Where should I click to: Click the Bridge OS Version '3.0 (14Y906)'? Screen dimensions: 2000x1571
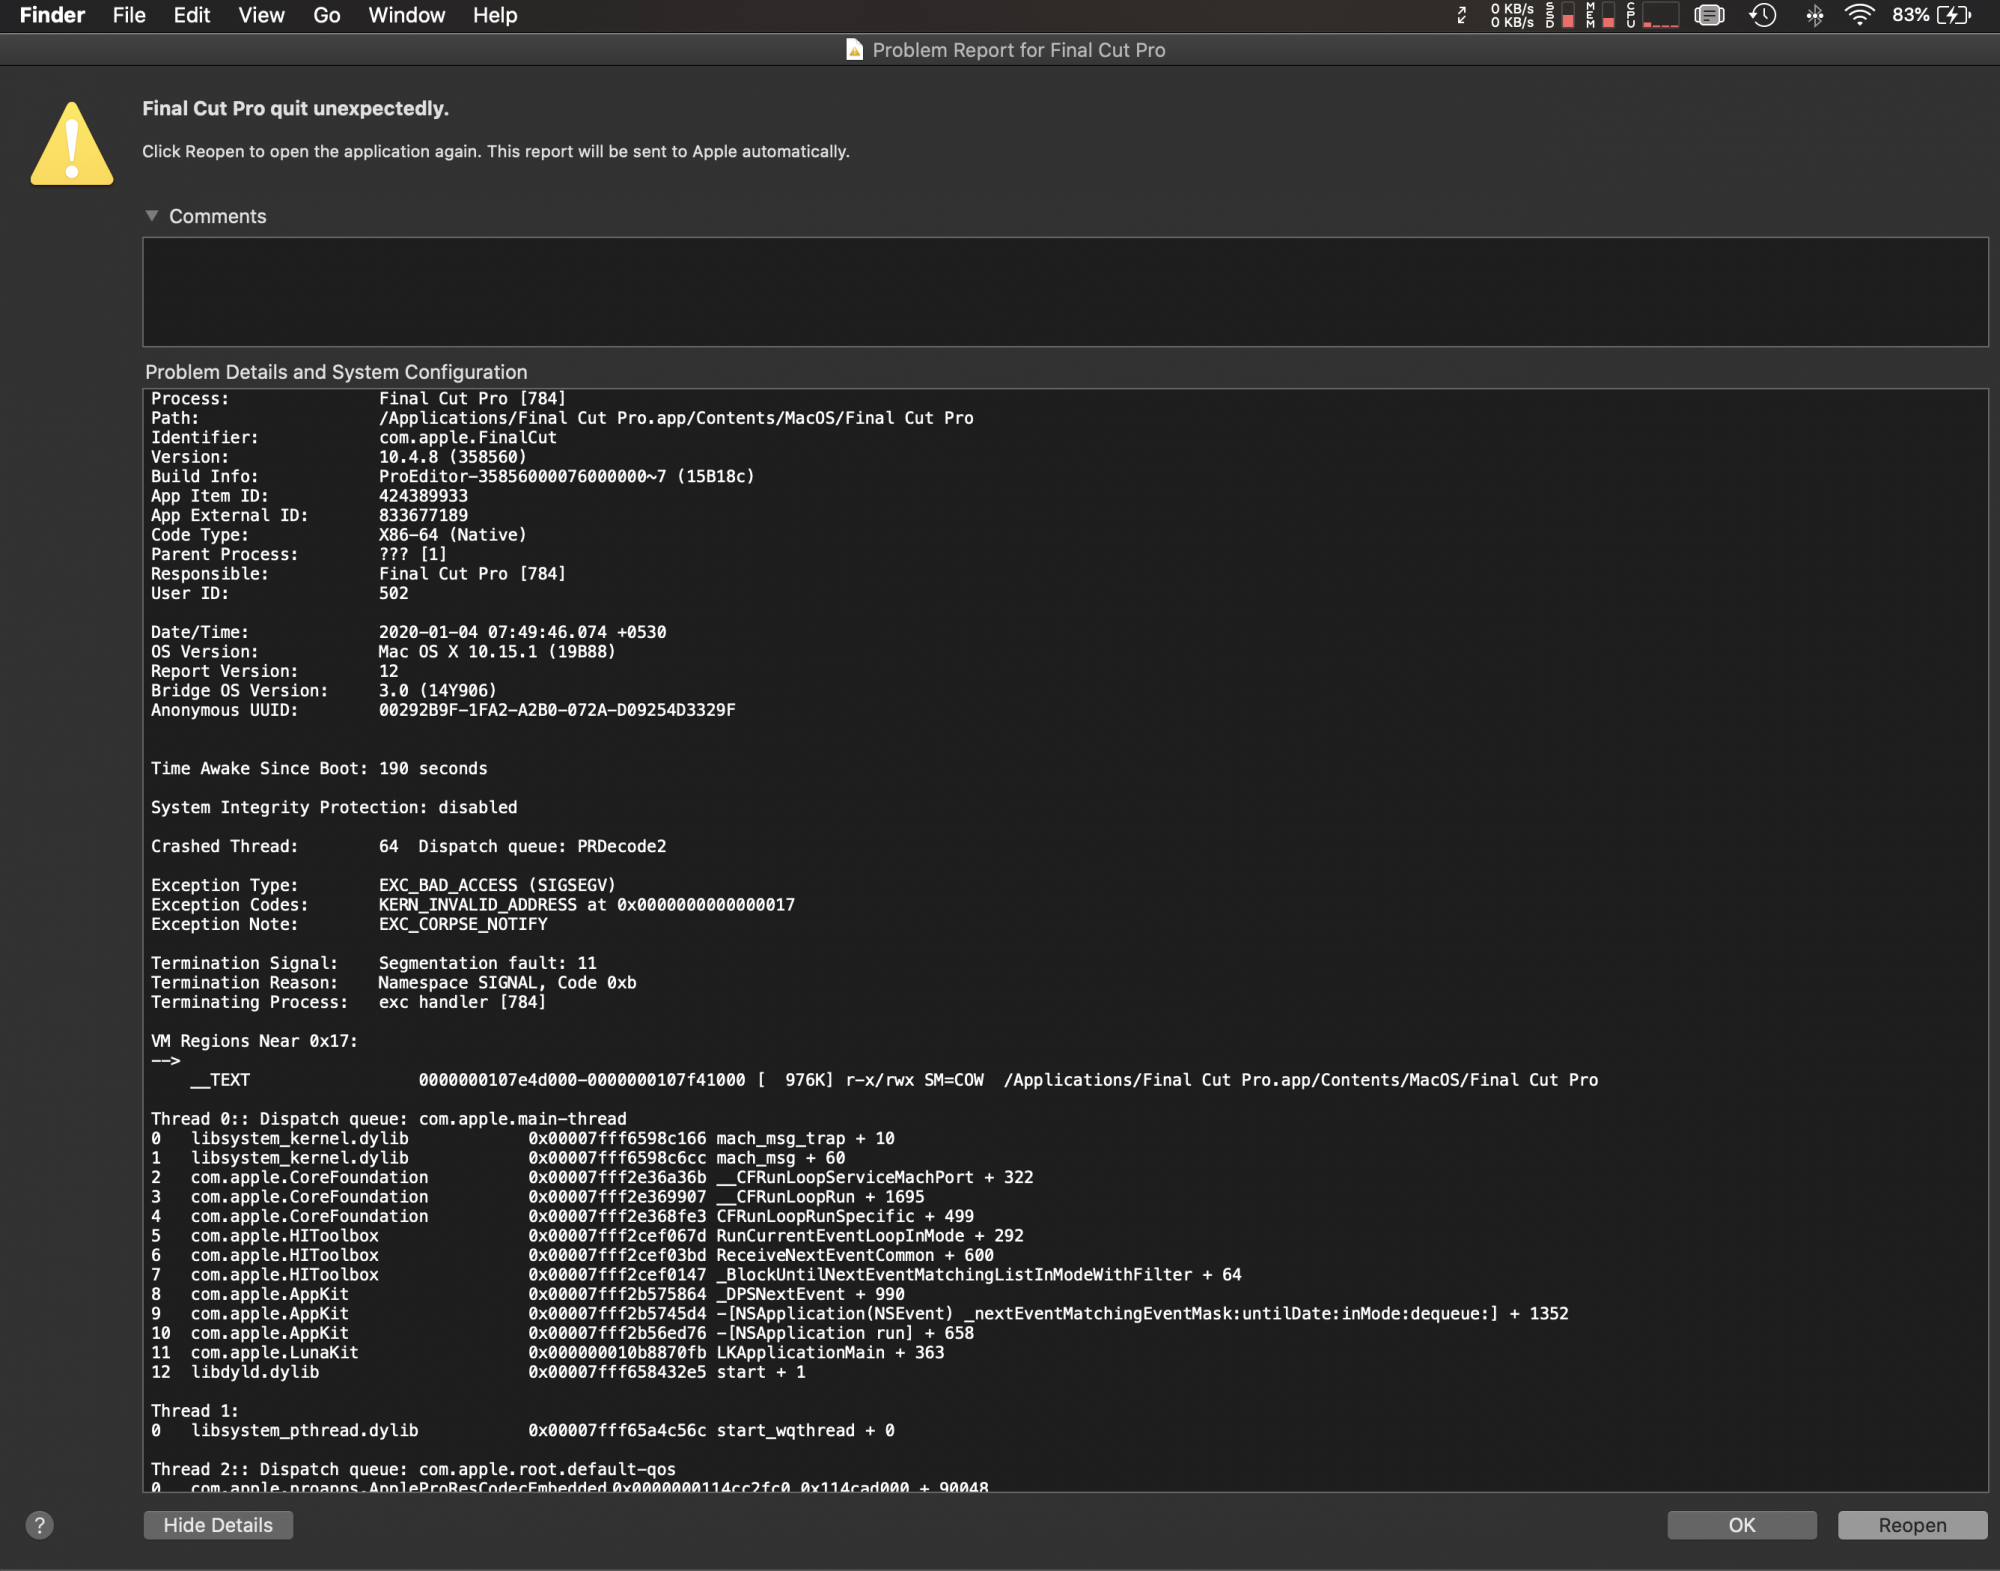coord(437,691)
